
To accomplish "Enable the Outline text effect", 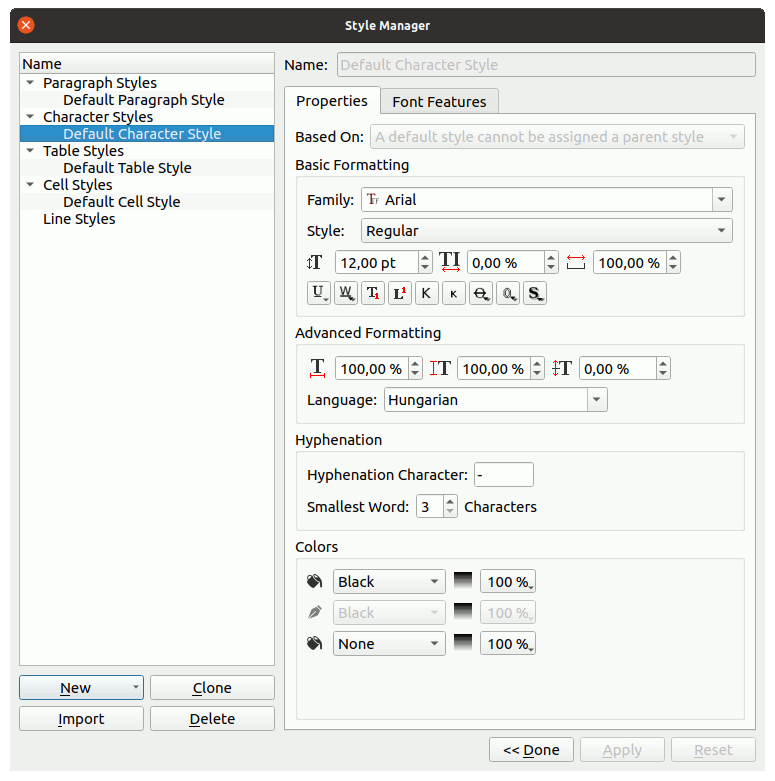I will pos(507,293).
